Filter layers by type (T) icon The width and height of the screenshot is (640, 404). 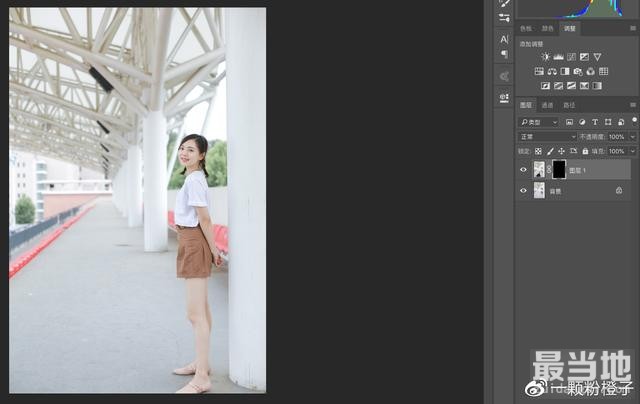point(595,122)
